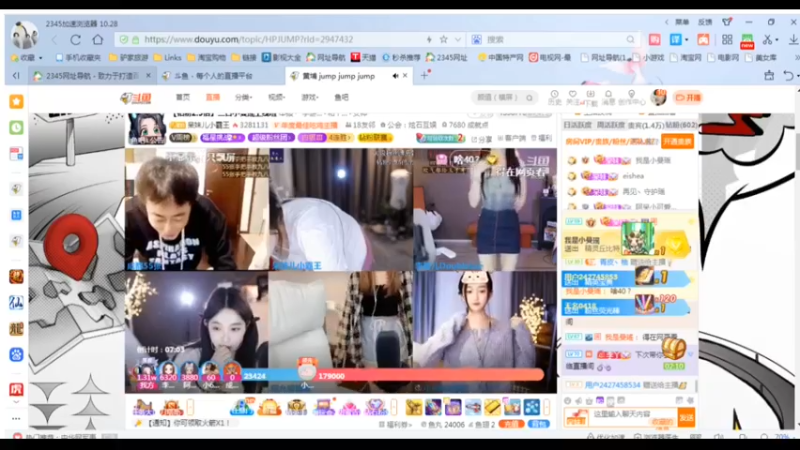Screen dimensions: 800x450
Task: Focus the chat message input field
Action: click(x=633, y=415)
